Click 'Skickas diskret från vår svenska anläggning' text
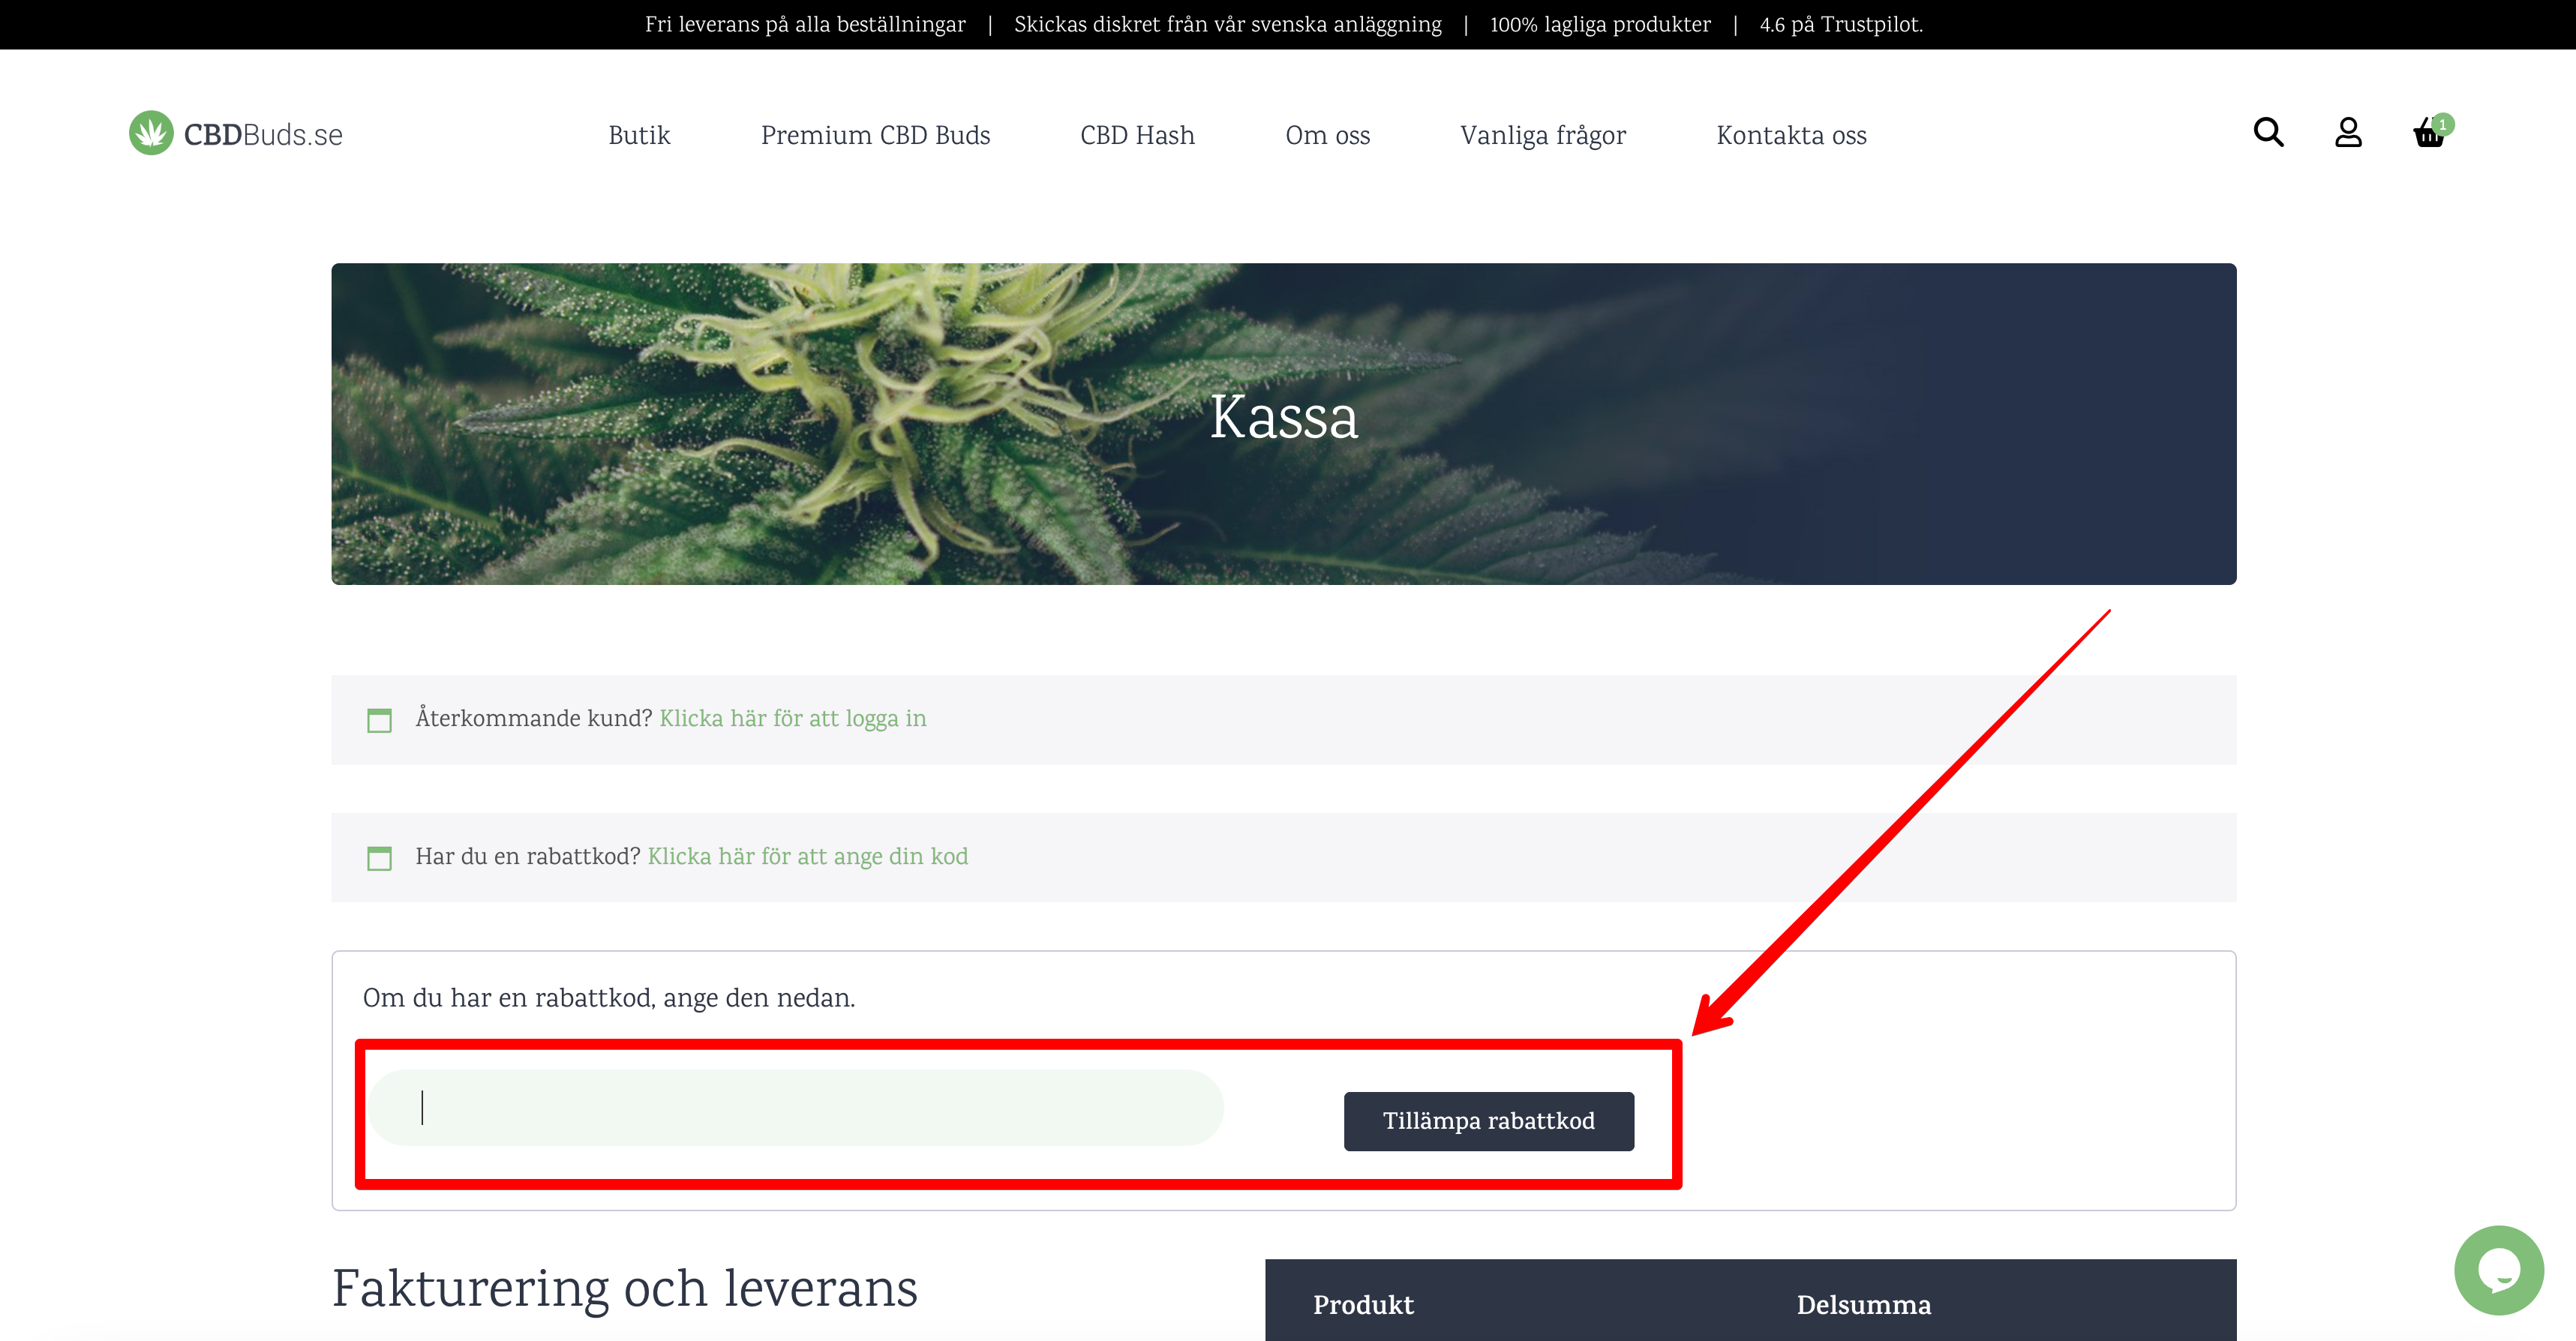Screen dimensions: 2576x1341 click(1227, 24)
